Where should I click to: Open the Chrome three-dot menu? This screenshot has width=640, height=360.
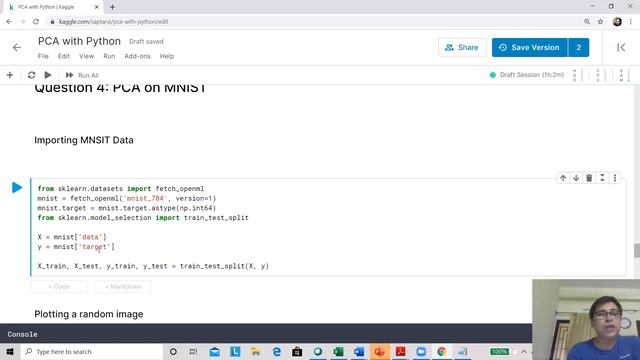coord(631,22)
